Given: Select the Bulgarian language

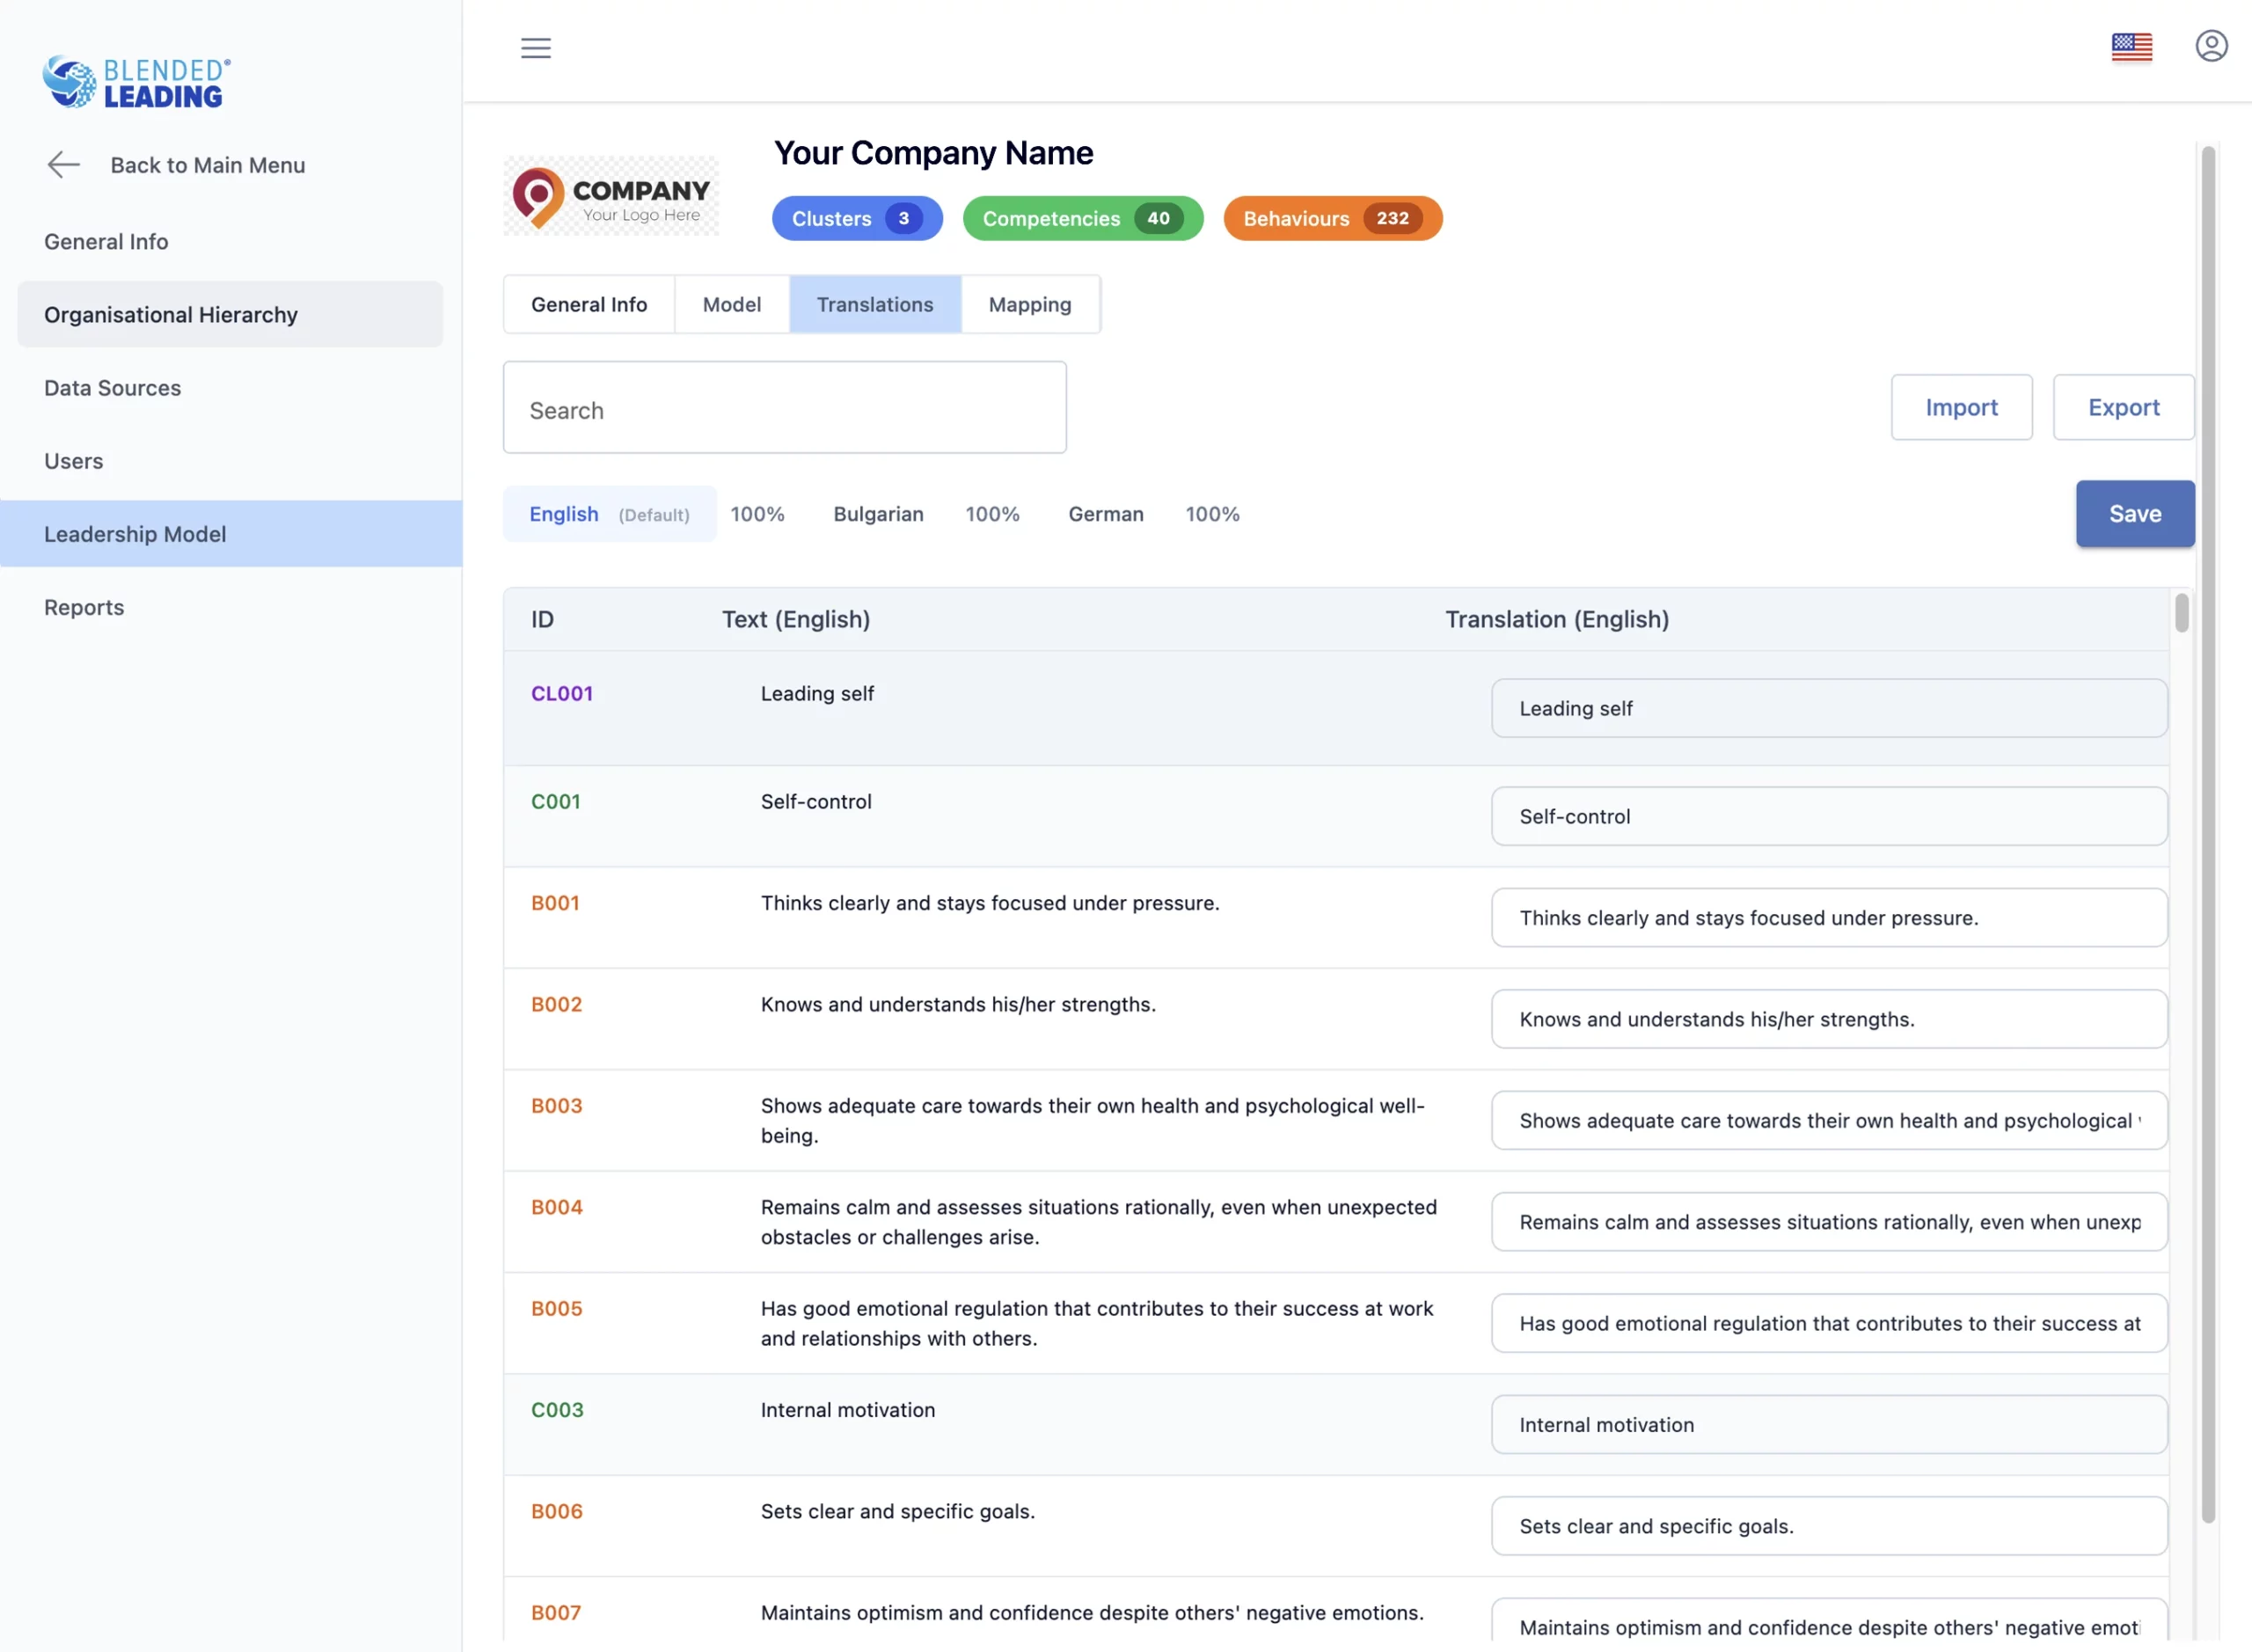Looking at the screenshot, I should coord(878,514).
